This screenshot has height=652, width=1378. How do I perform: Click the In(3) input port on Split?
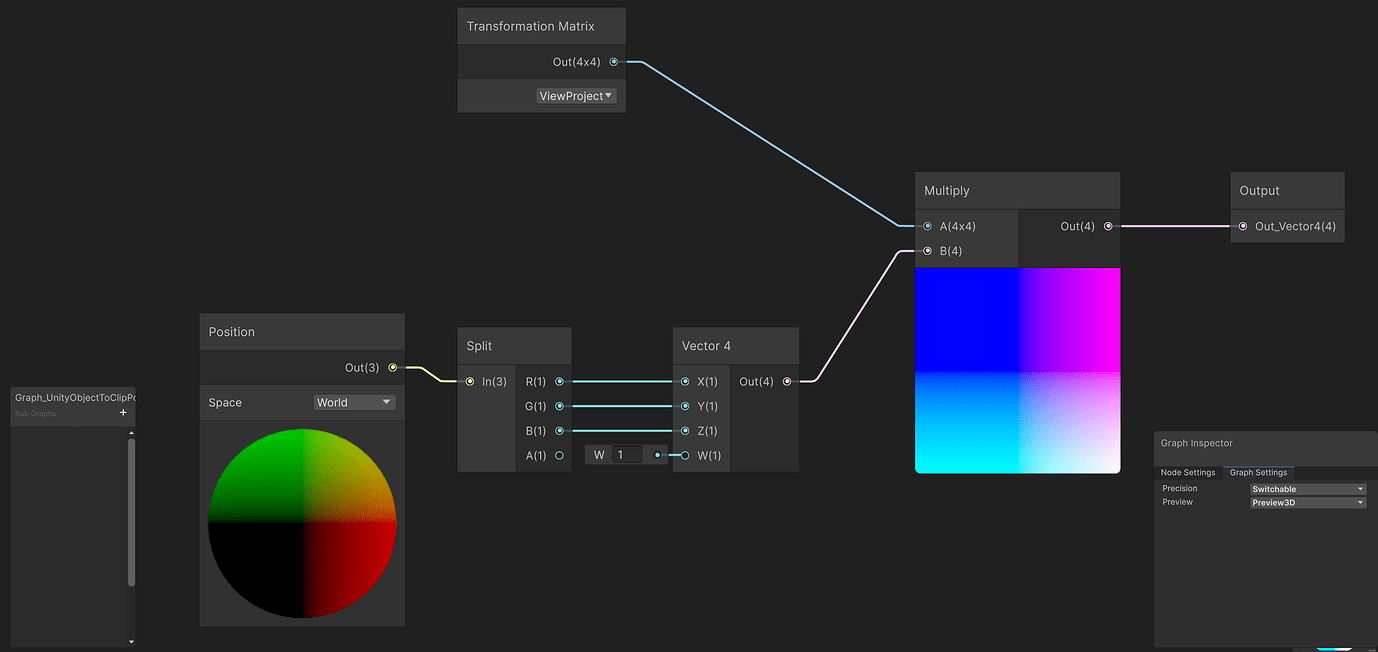click(x=469, y=381)
